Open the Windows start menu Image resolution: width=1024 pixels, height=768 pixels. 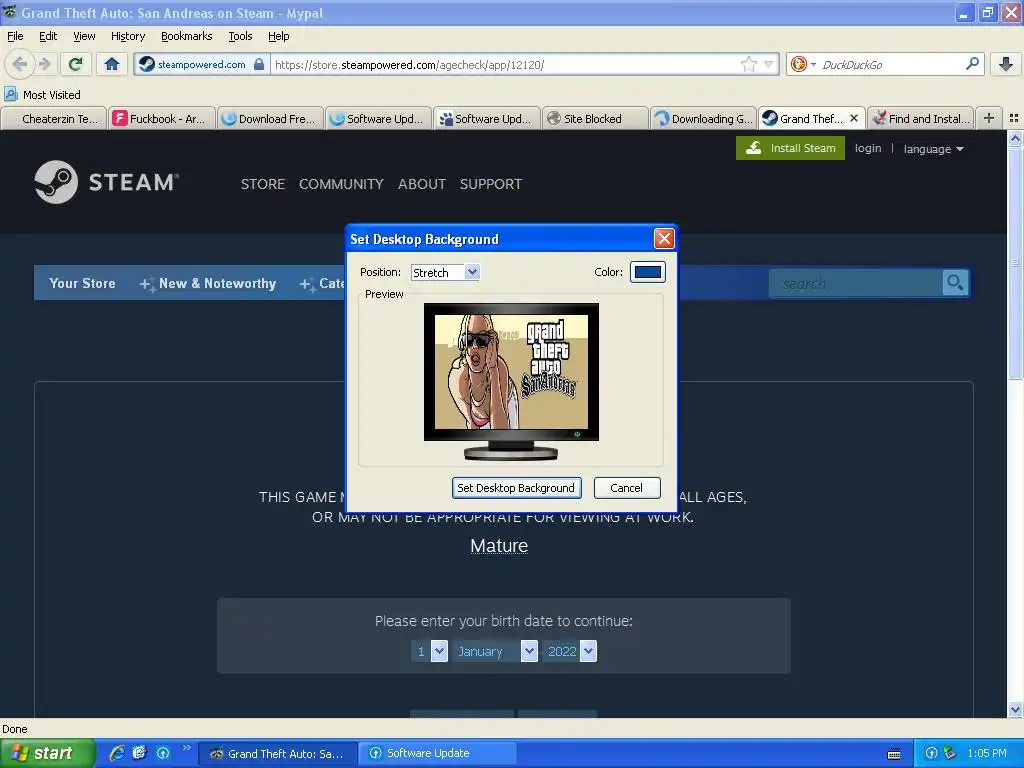(48, 753)
